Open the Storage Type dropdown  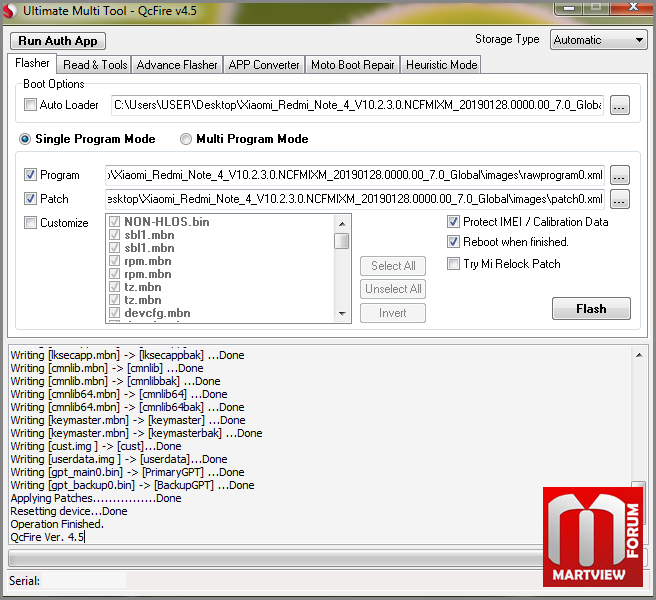coord(599,40)
